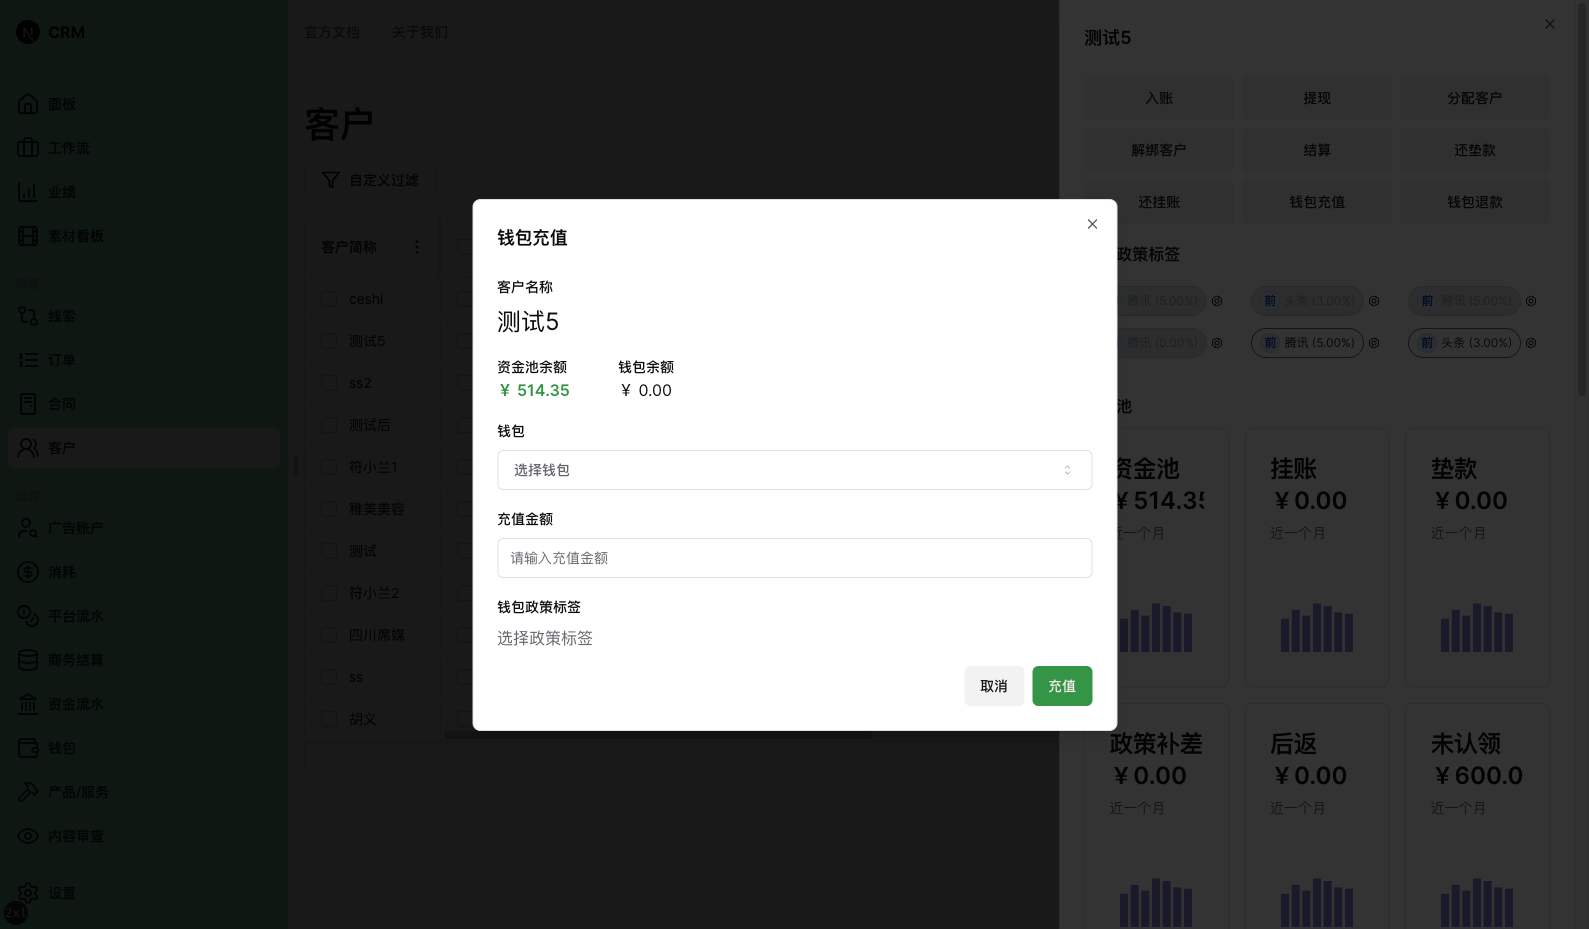Image resolution: width=1589 pixels, height=929 pixels.
Task: Open 消耗 in the sidebar
Action: click(144, 572)
